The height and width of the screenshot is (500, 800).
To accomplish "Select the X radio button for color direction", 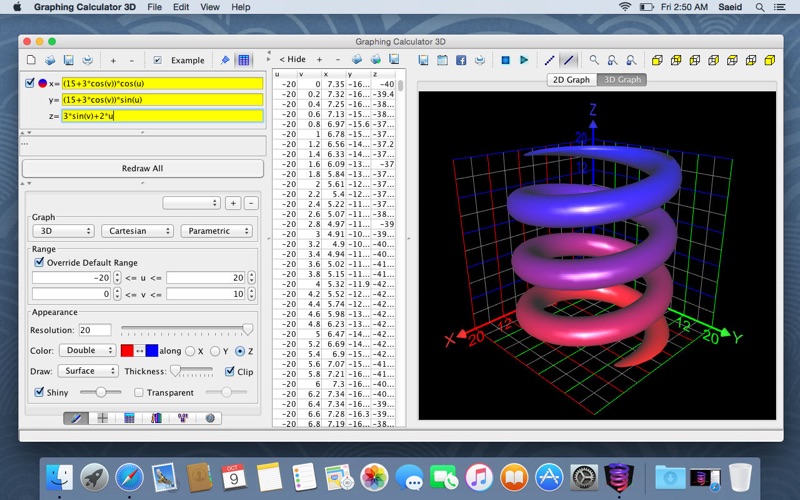I will (190, 351).
